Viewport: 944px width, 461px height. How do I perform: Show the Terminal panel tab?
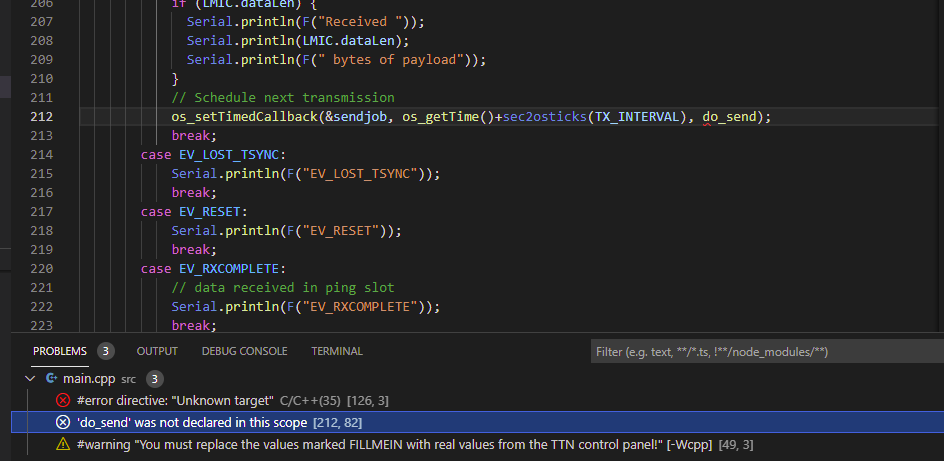[337, 351]
